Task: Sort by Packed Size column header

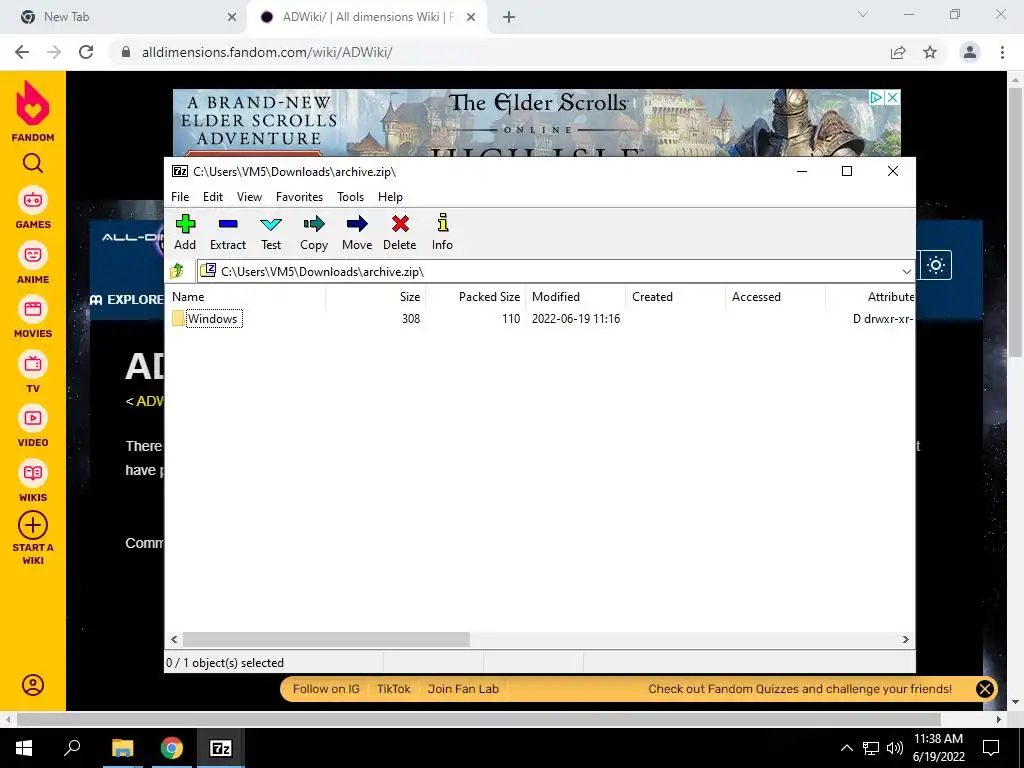Action: pyautogui.click(x=475, y=296)
